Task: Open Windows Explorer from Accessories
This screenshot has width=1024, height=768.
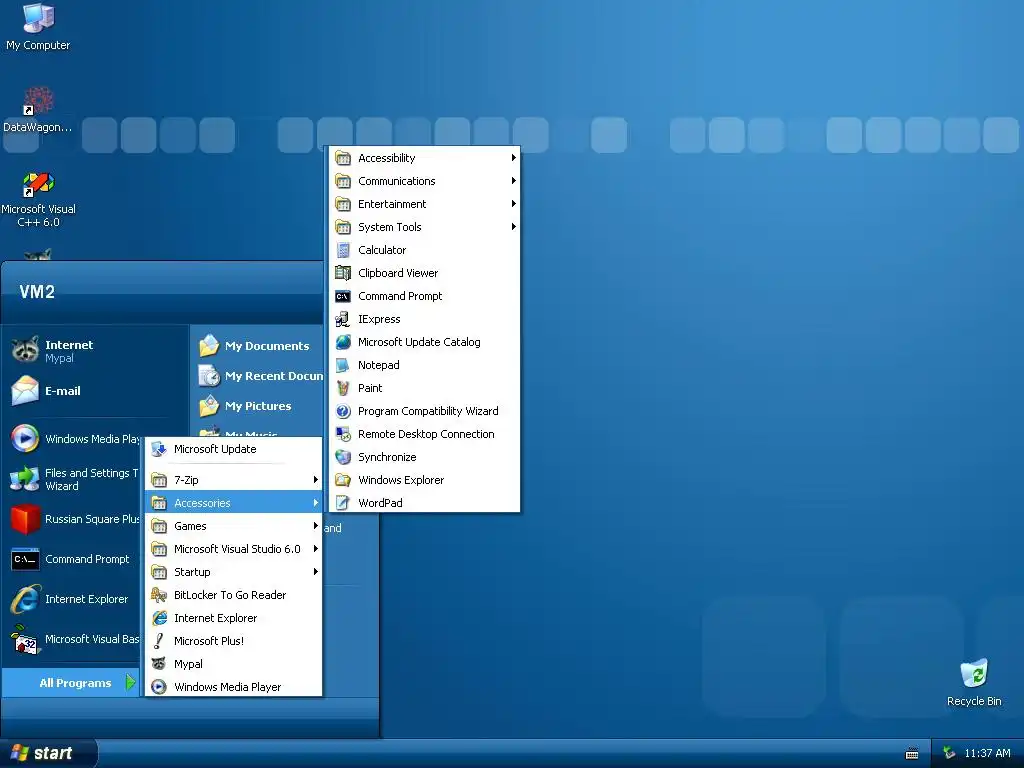Action: point(424,480)
